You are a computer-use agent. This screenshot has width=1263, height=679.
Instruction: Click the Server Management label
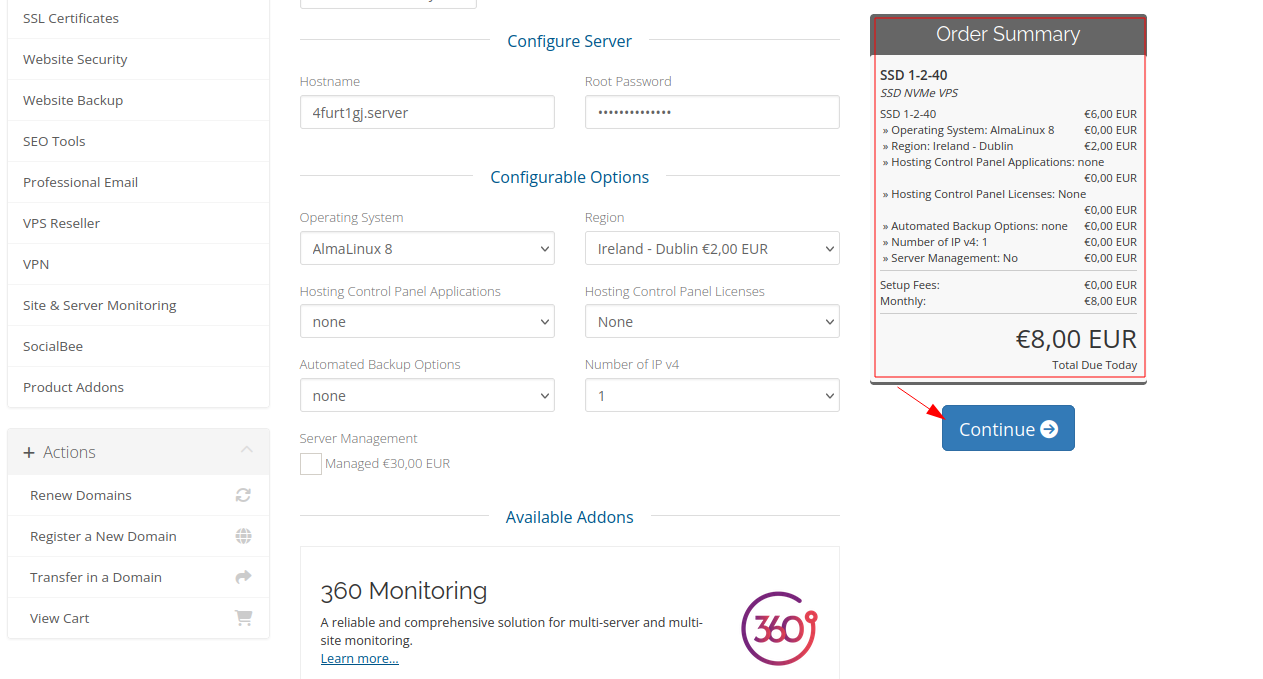[359, 438]
